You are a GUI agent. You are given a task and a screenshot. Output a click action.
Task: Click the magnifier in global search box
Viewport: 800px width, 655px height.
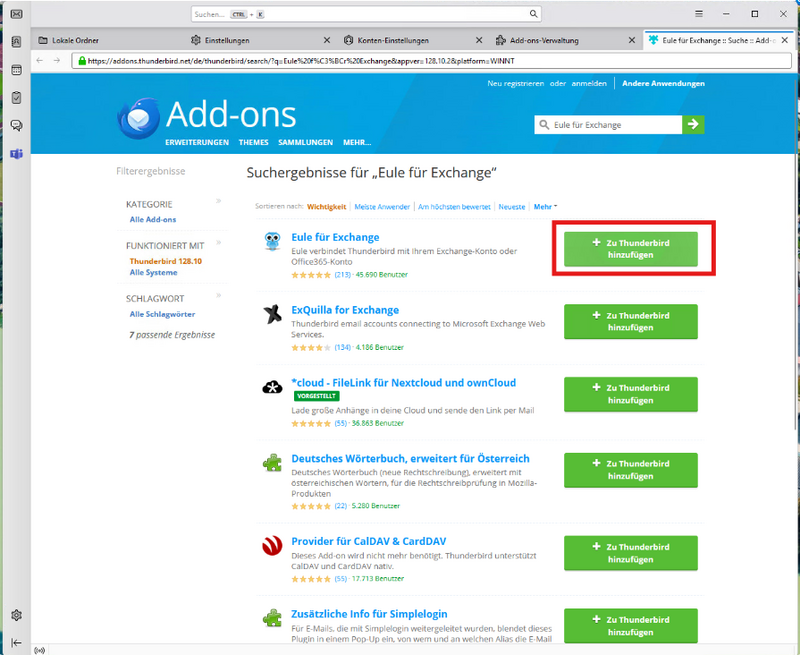(x=533, y=14)
